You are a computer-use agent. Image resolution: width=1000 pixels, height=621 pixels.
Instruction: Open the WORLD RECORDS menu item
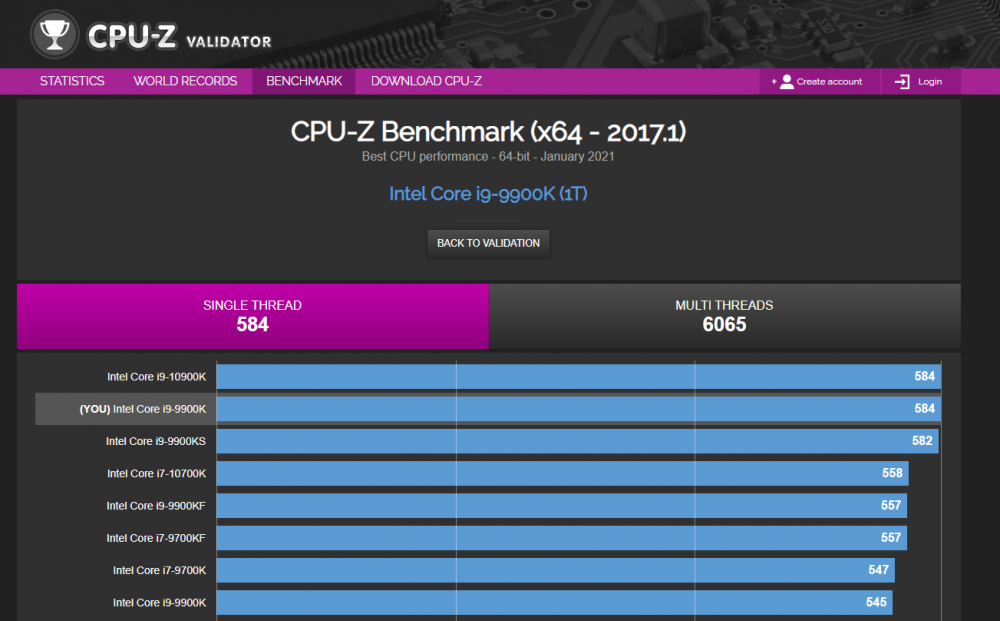point(185,81)
